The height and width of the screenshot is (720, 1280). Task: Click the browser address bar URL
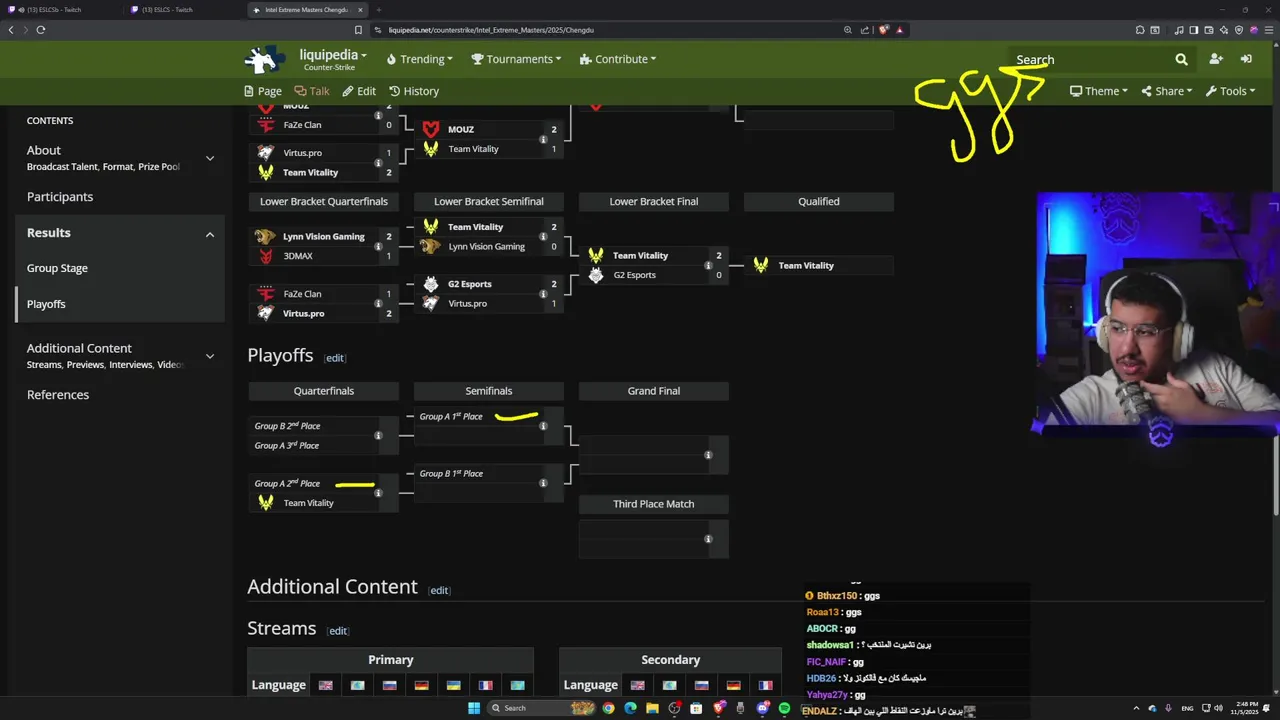pos(491,30)
